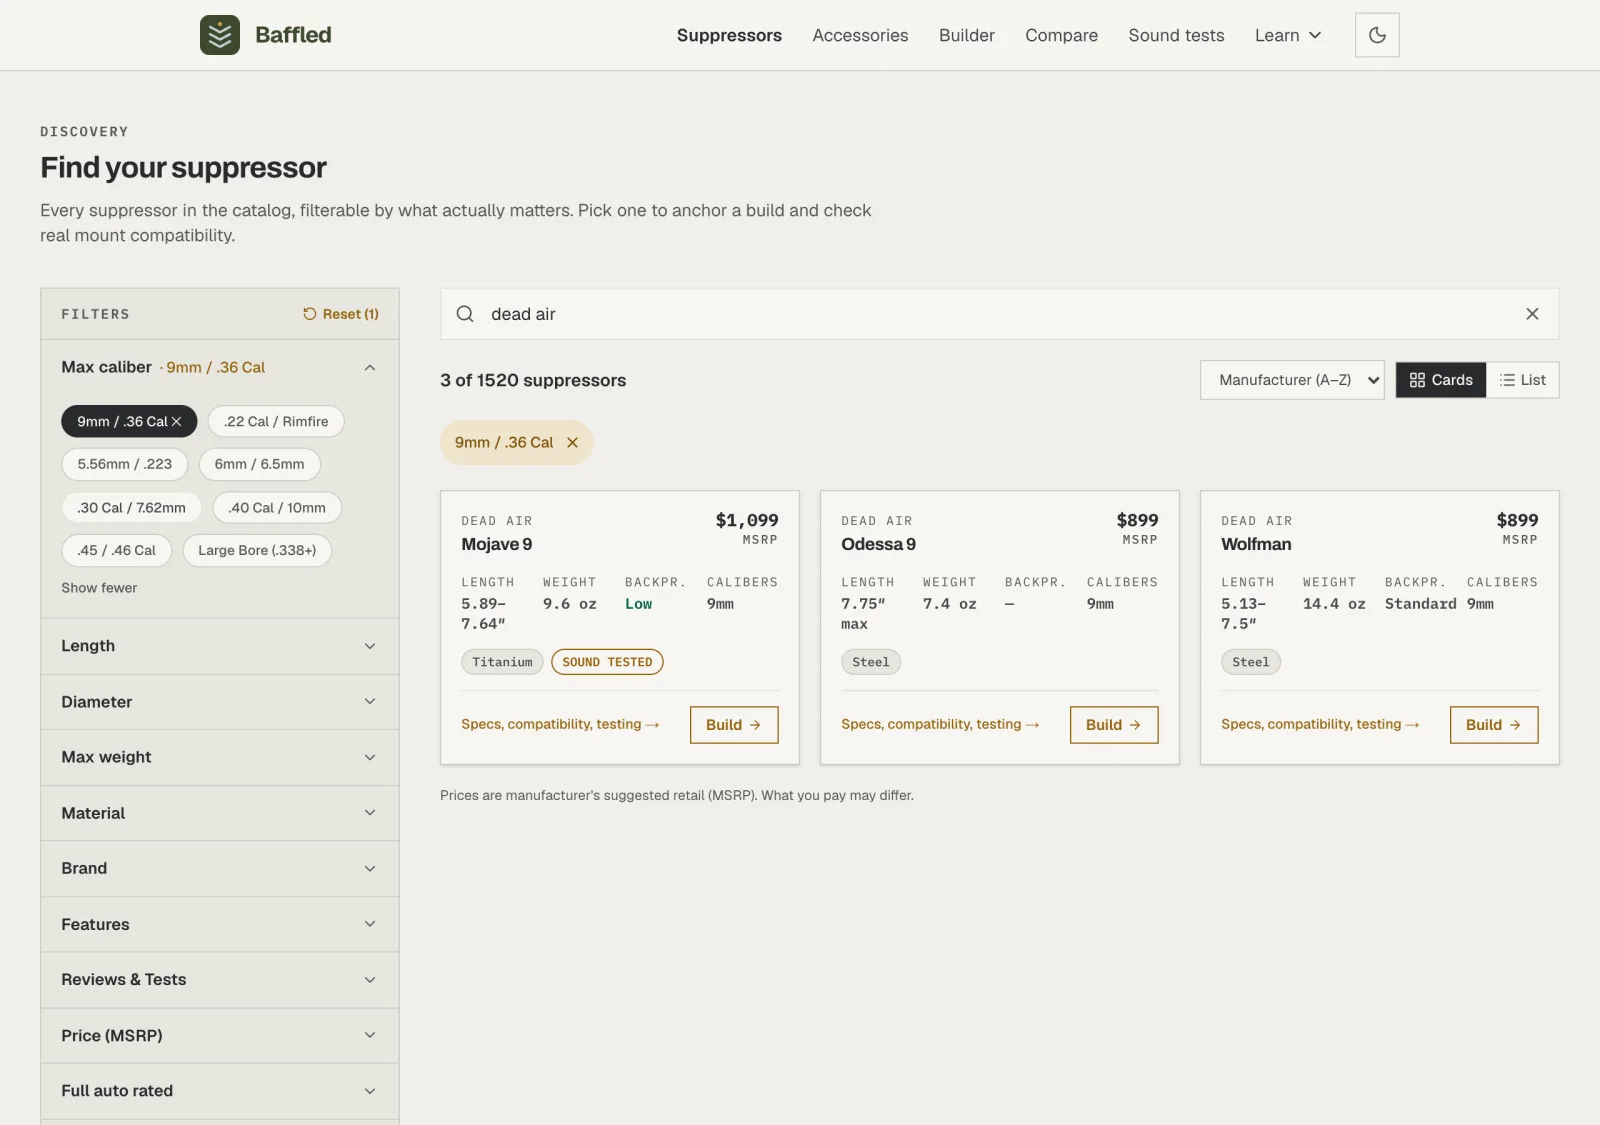Remove the 9mm / .36 Cal filter tag

pos(572,443)
